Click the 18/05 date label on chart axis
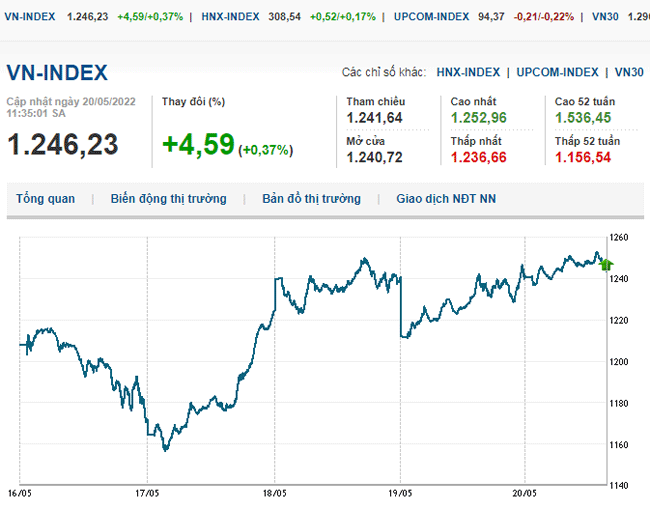Screen dimensions: 650x509 click(x=275, y=493)
